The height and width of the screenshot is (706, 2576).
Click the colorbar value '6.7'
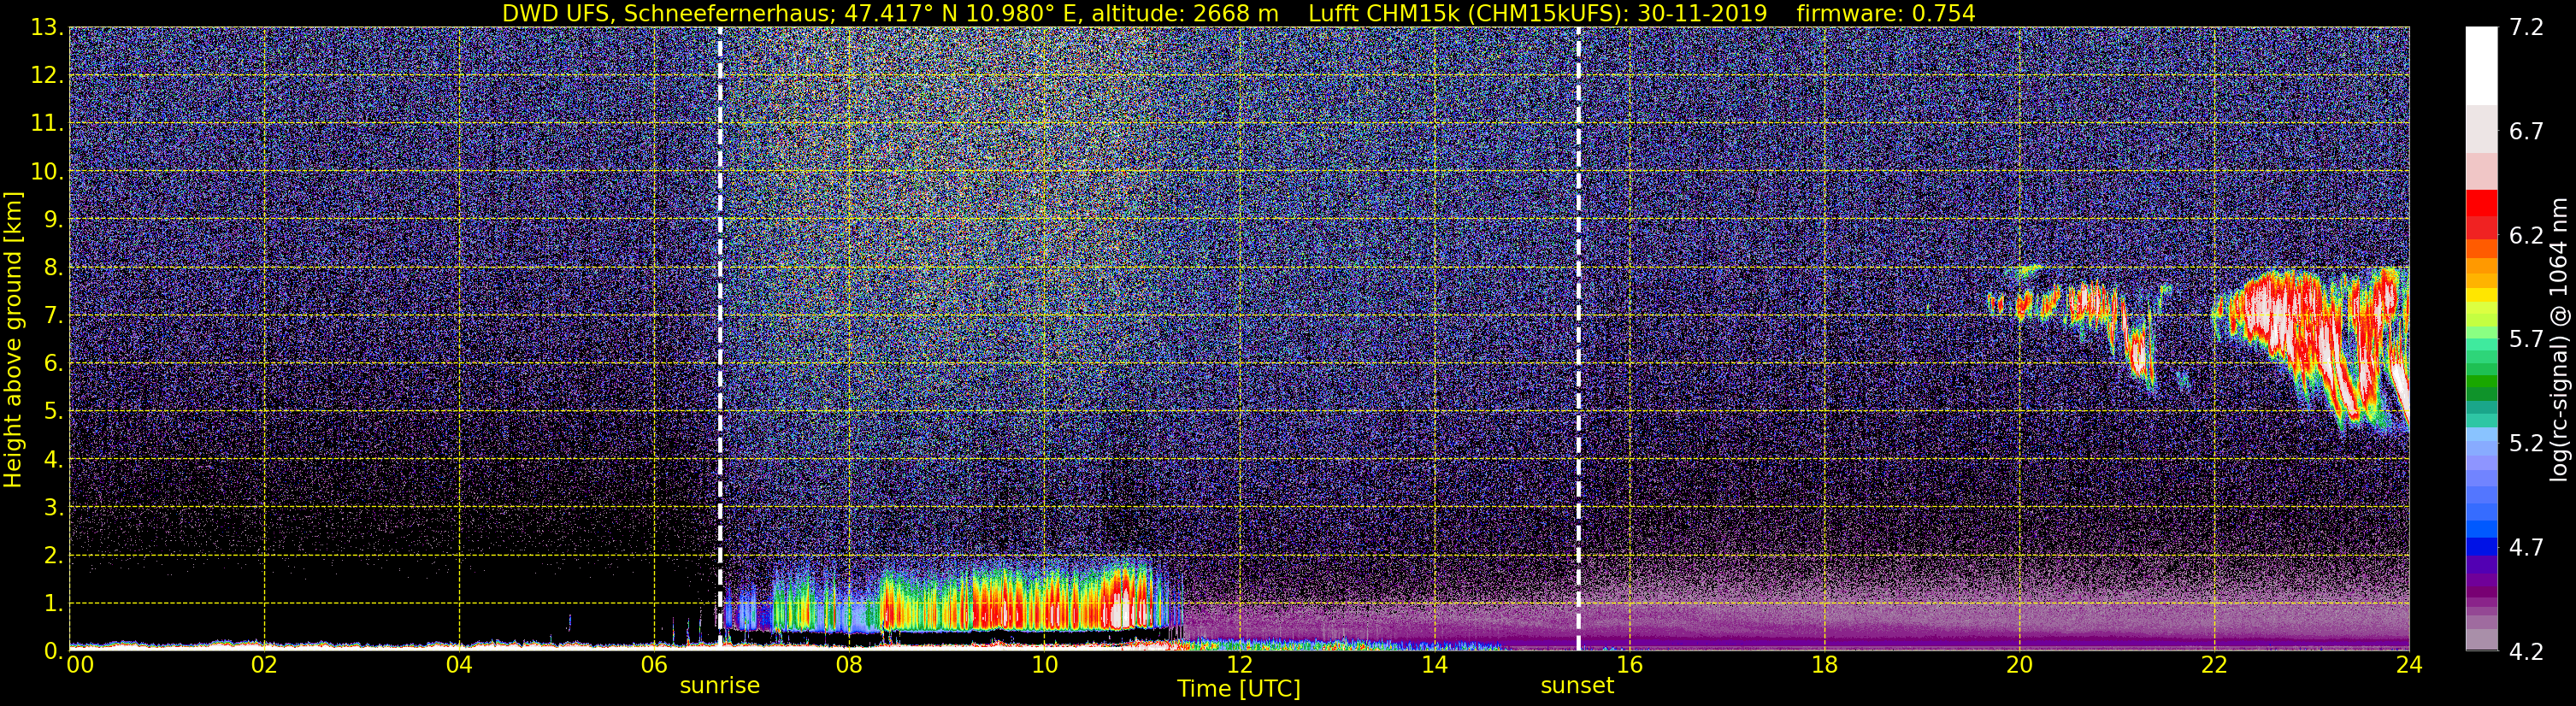click(x=2526, y=132)
